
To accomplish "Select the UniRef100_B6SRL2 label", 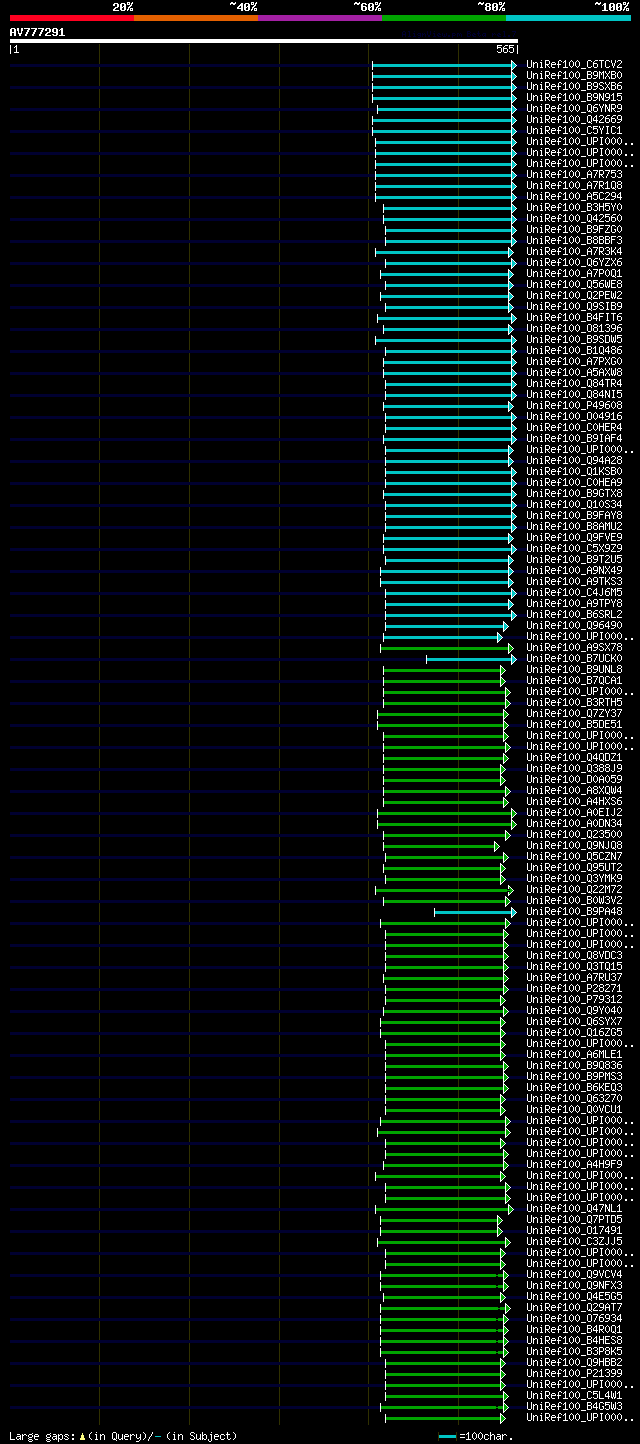I will [x=574, y=614].
